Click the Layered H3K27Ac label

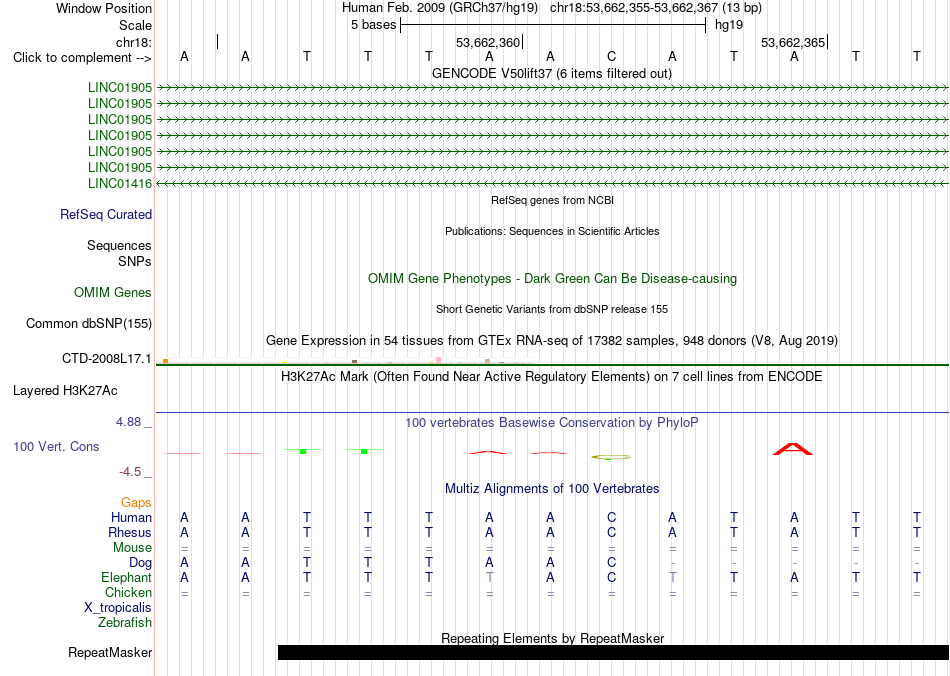[x=65, y=391]
